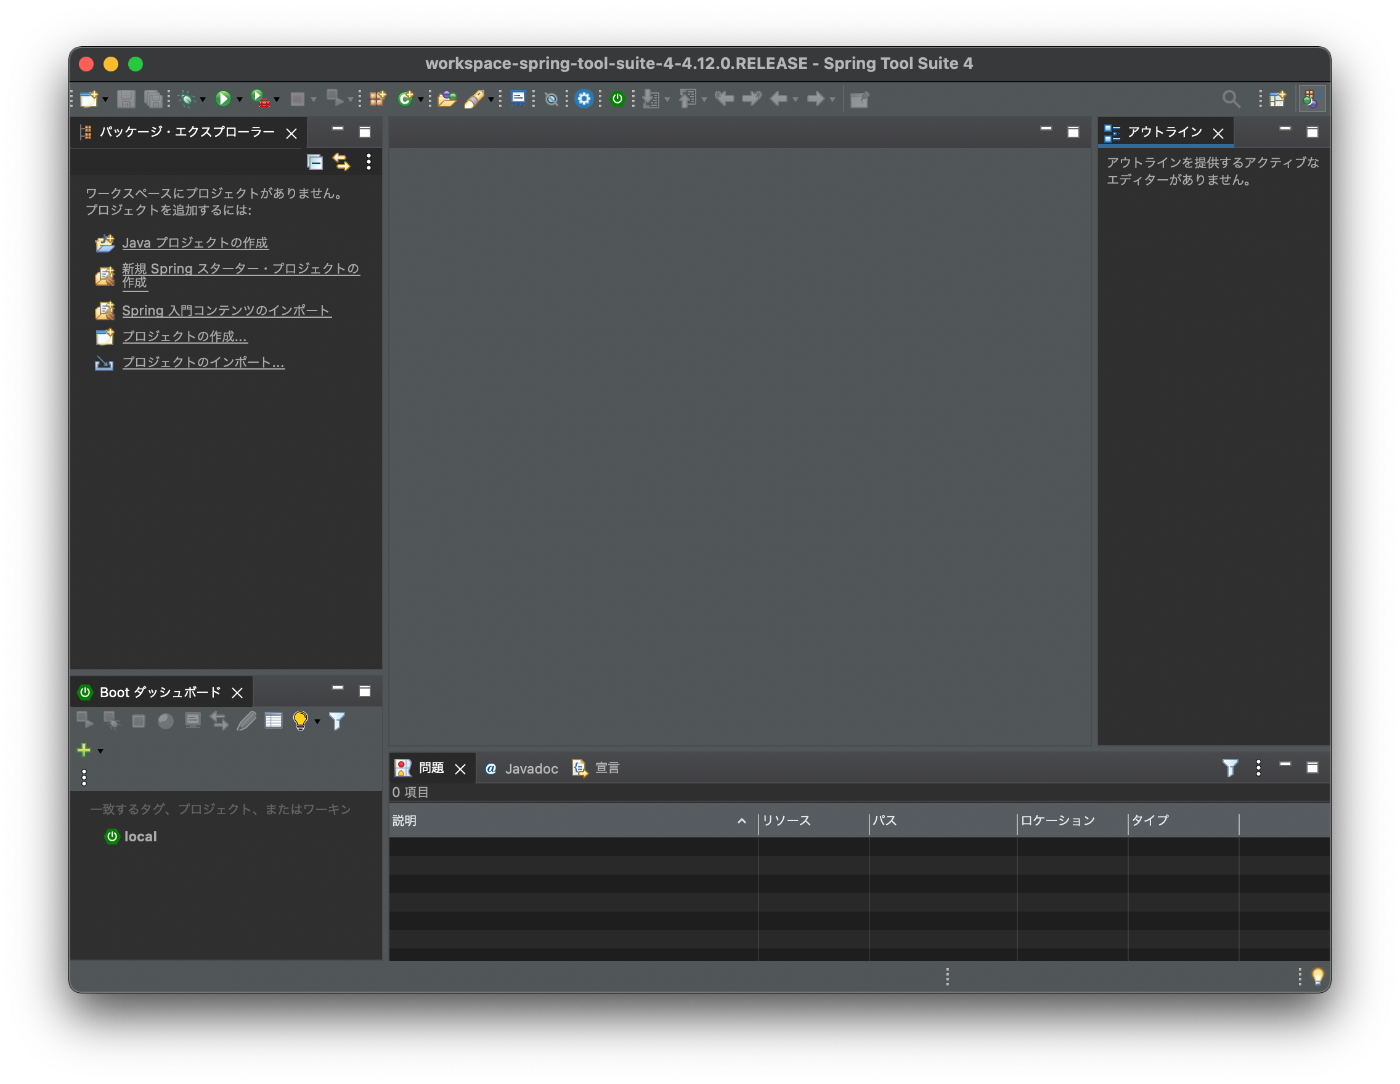Screen dimensions: 1400x1084
Task: Click the Java プロジェクトの作成 link
Action: coord(195,243)
